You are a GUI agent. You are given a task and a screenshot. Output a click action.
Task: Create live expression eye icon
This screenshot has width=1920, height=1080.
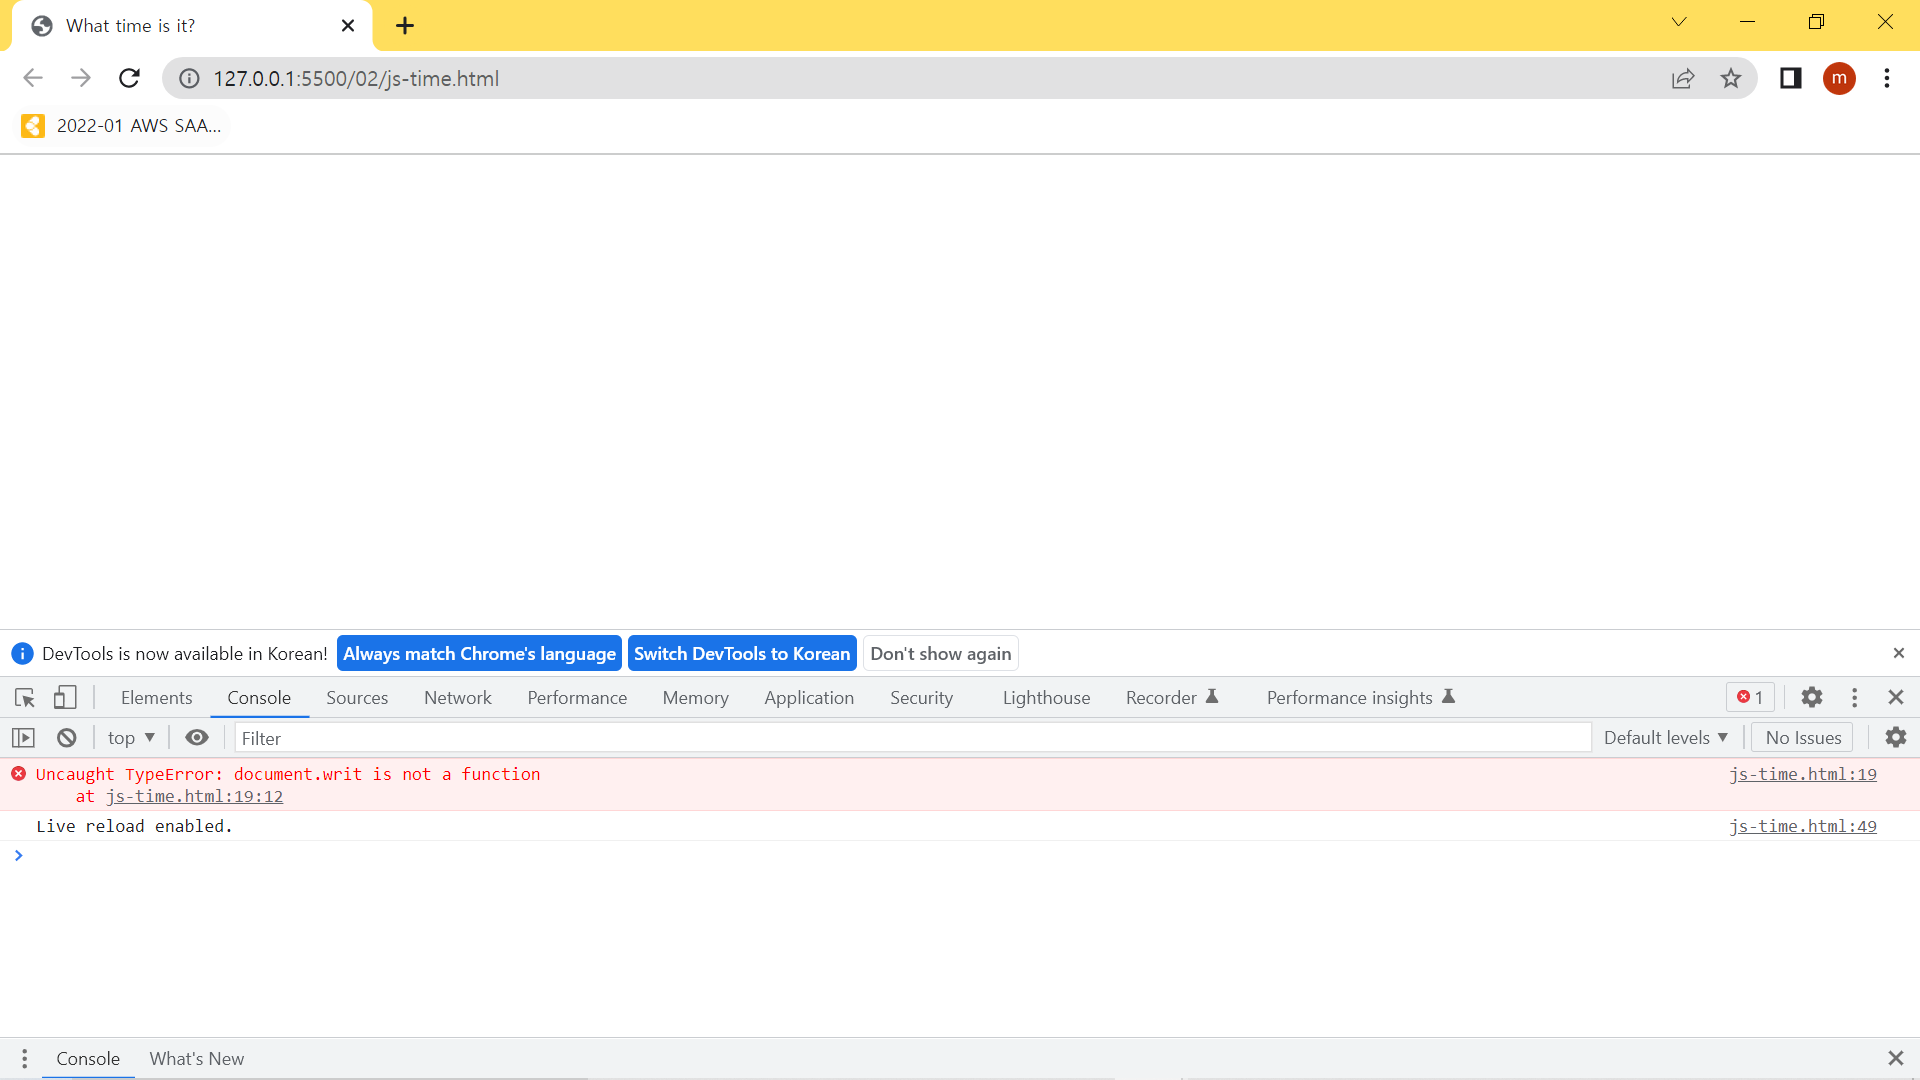[197, 738]
